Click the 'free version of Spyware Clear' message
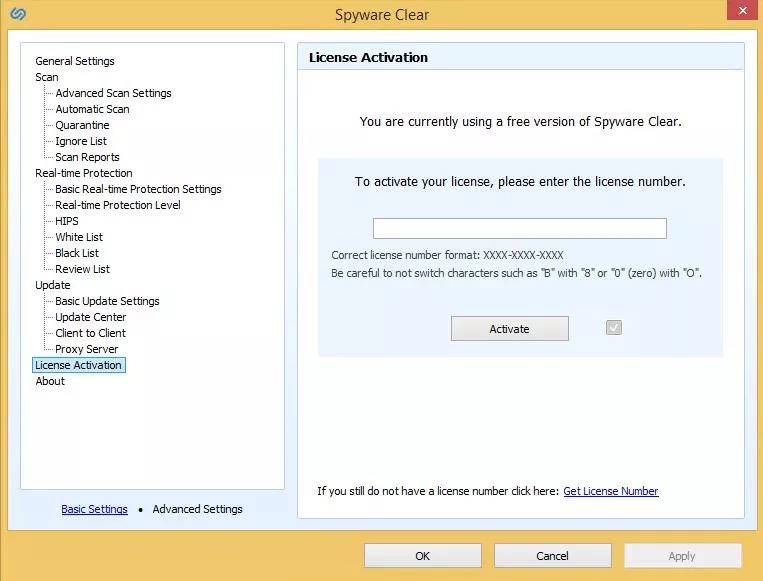Image resolution: width=763 pixels, height=581 pixels. [520, 122]
